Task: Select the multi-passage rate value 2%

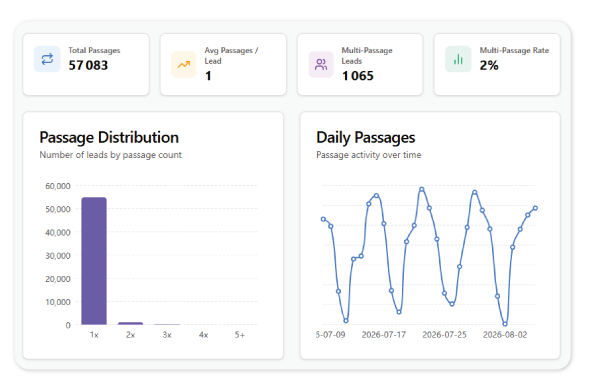Action: pos(489,66)
